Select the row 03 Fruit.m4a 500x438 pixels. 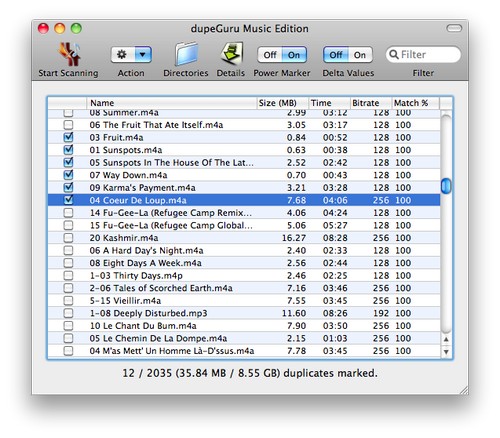click(244, 137)
